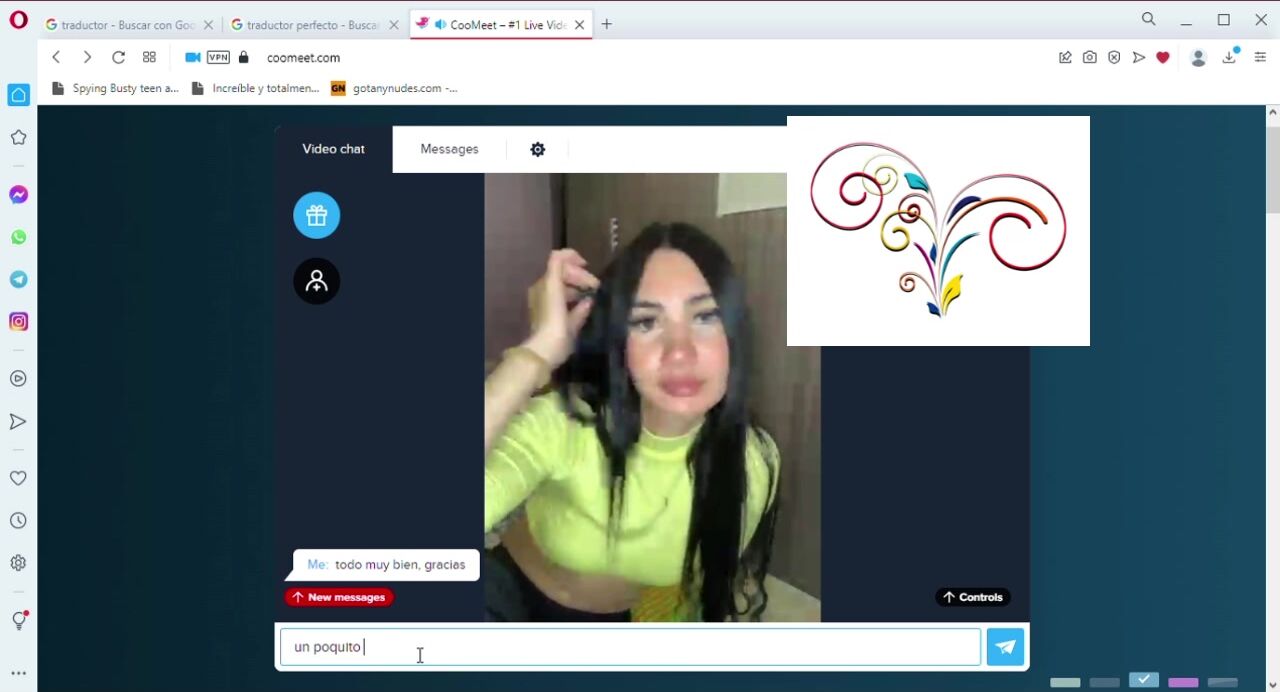Open gotanynudes.com bookmark
Image resolution: width=1280 pixels, height=692 pixels.
pyautogui.click(x=394, y=88)
